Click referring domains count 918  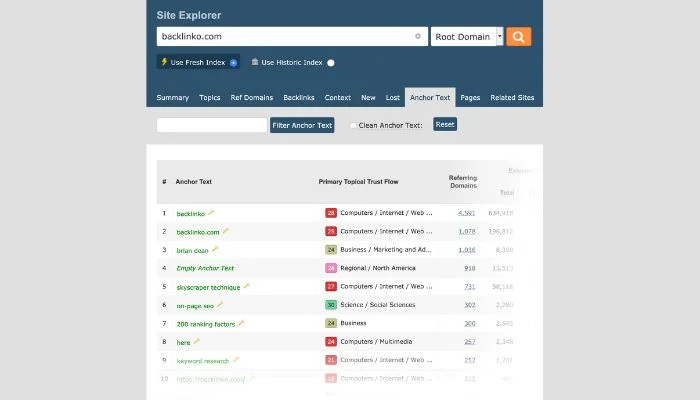coord(470,268)
